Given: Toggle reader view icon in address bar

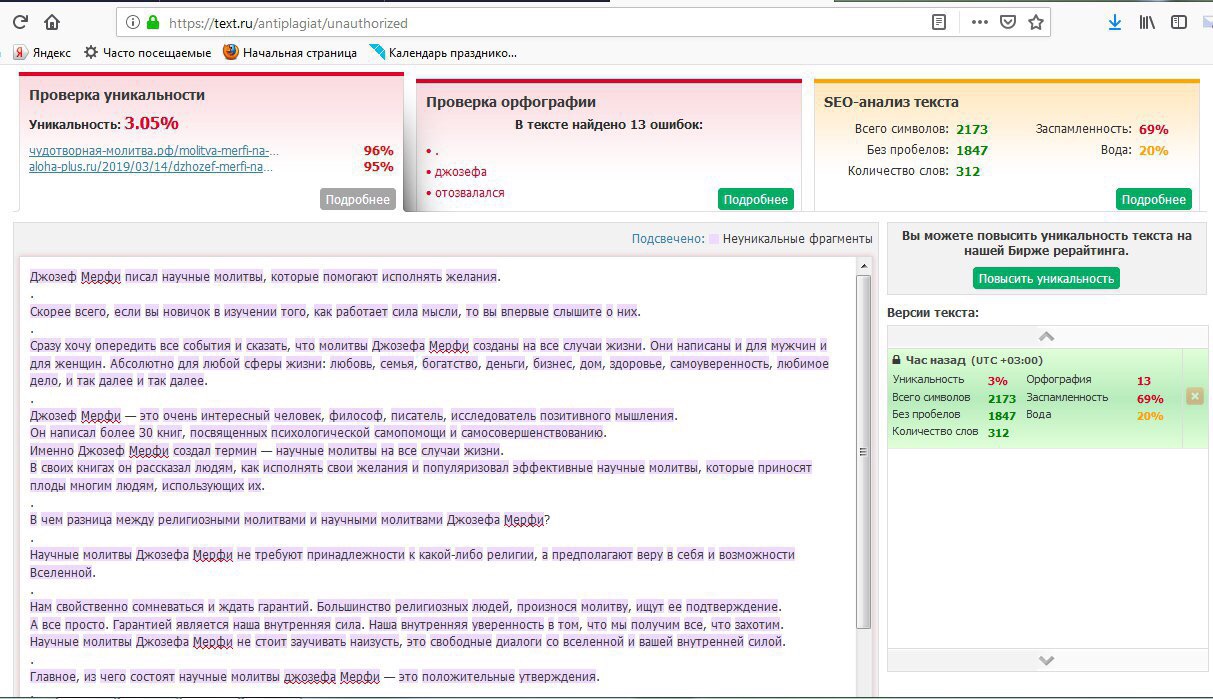Looking at the screenshot, I should click(x=938, y=22).
